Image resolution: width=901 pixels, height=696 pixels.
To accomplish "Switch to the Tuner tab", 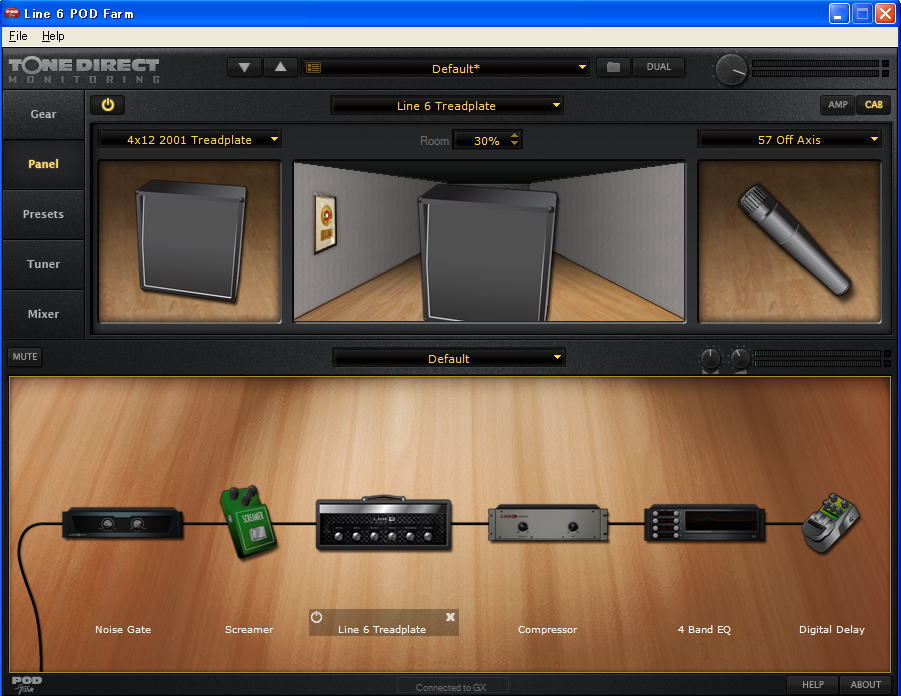I will [x=43, y=264].
